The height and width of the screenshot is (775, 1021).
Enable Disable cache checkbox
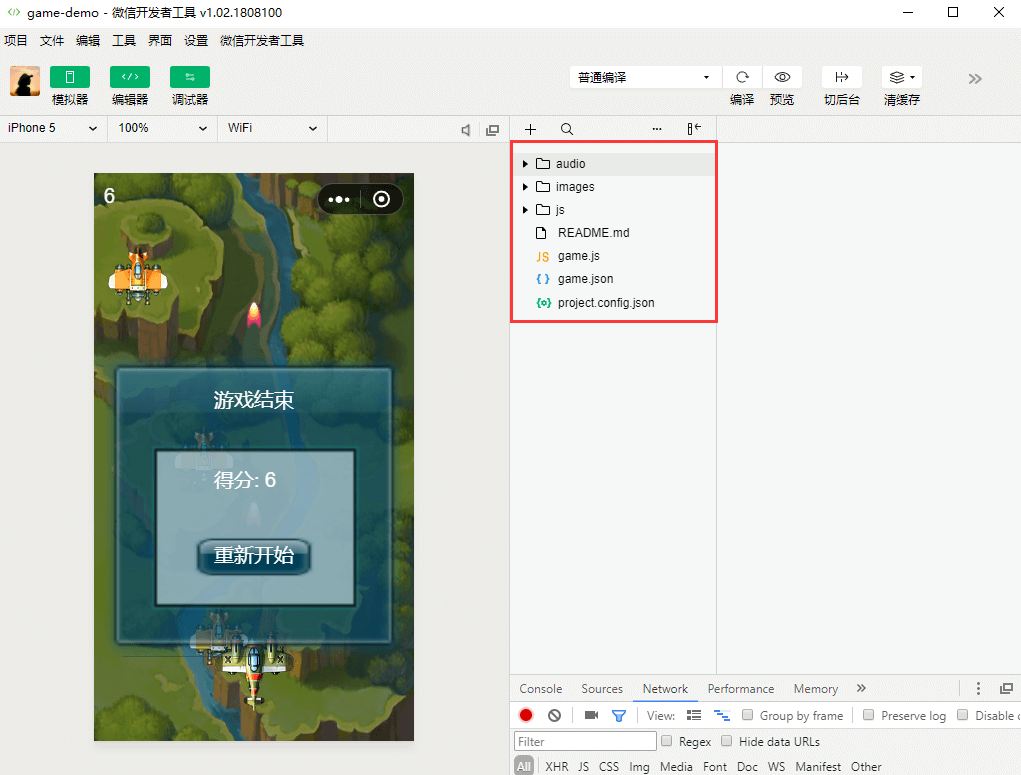click(x=962, y=714)
